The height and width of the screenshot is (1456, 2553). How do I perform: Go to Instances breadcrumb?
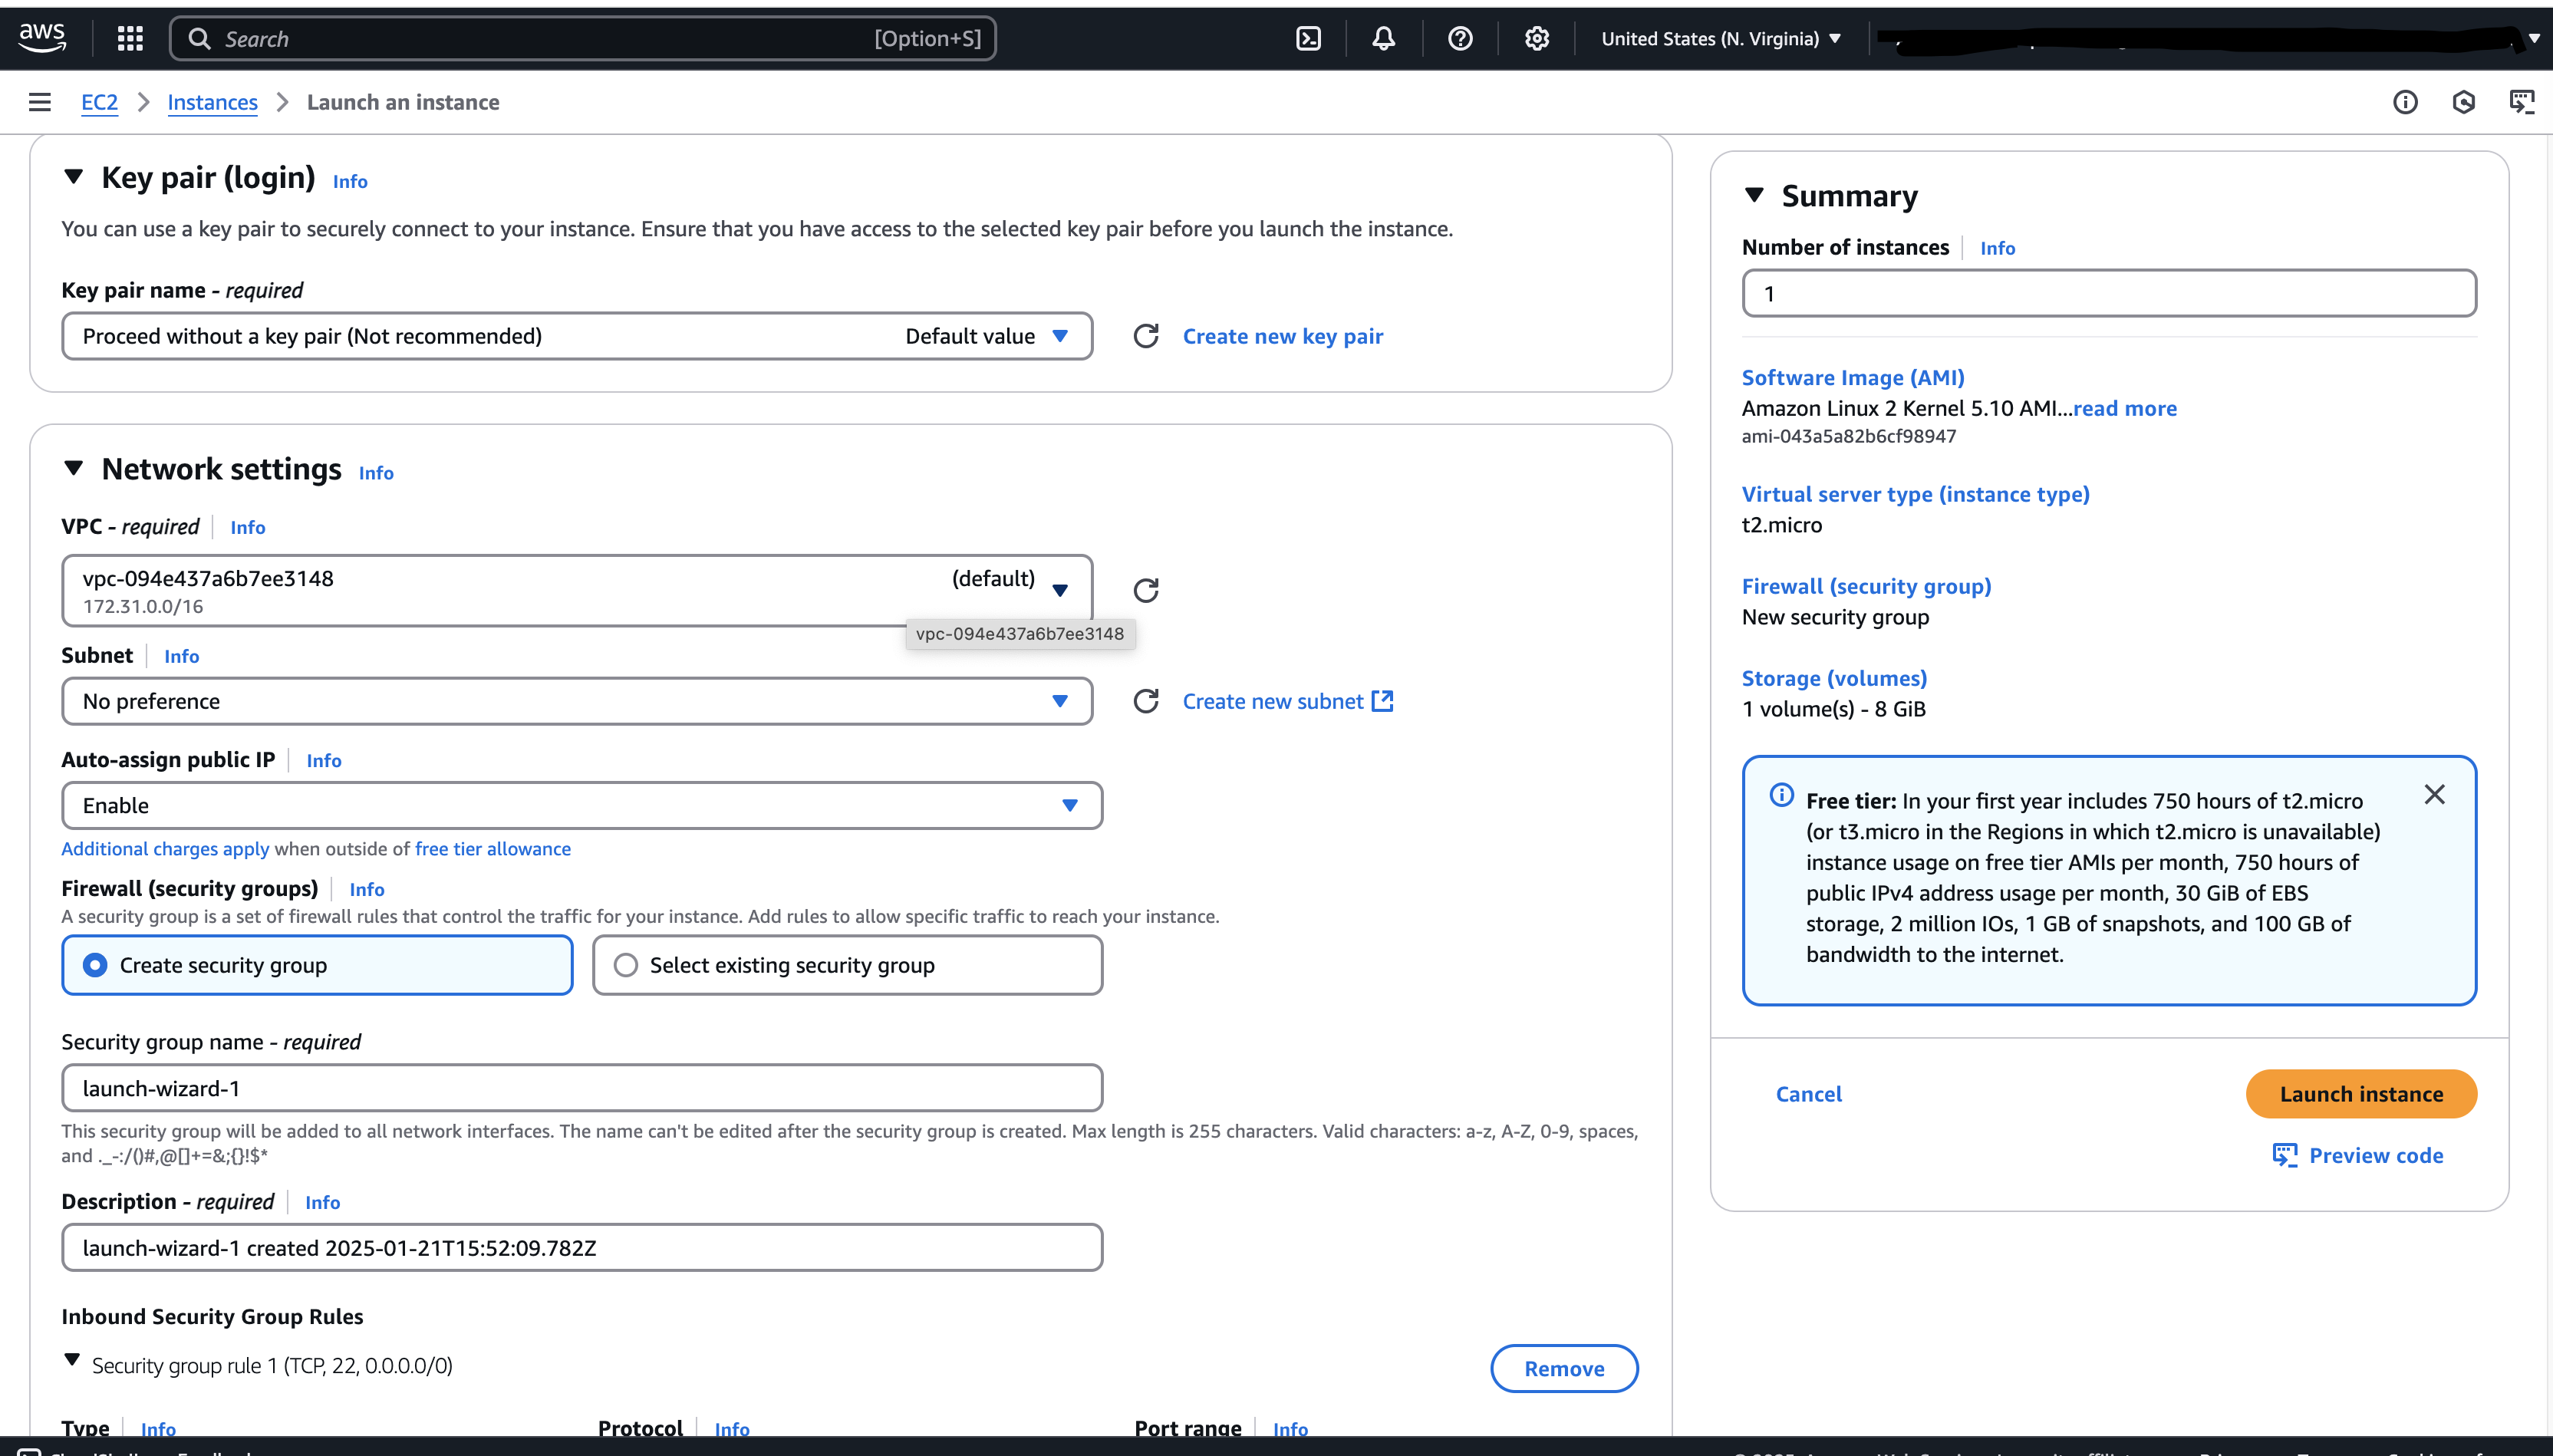tap(212, 102)
